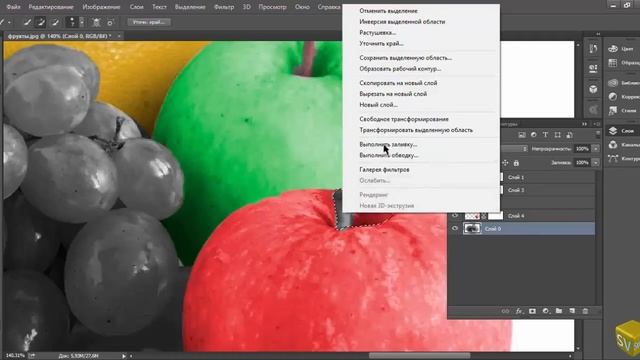This screenshot has height=360, width=640.
Task: Open the Просмотр menu
Action: 272,7
